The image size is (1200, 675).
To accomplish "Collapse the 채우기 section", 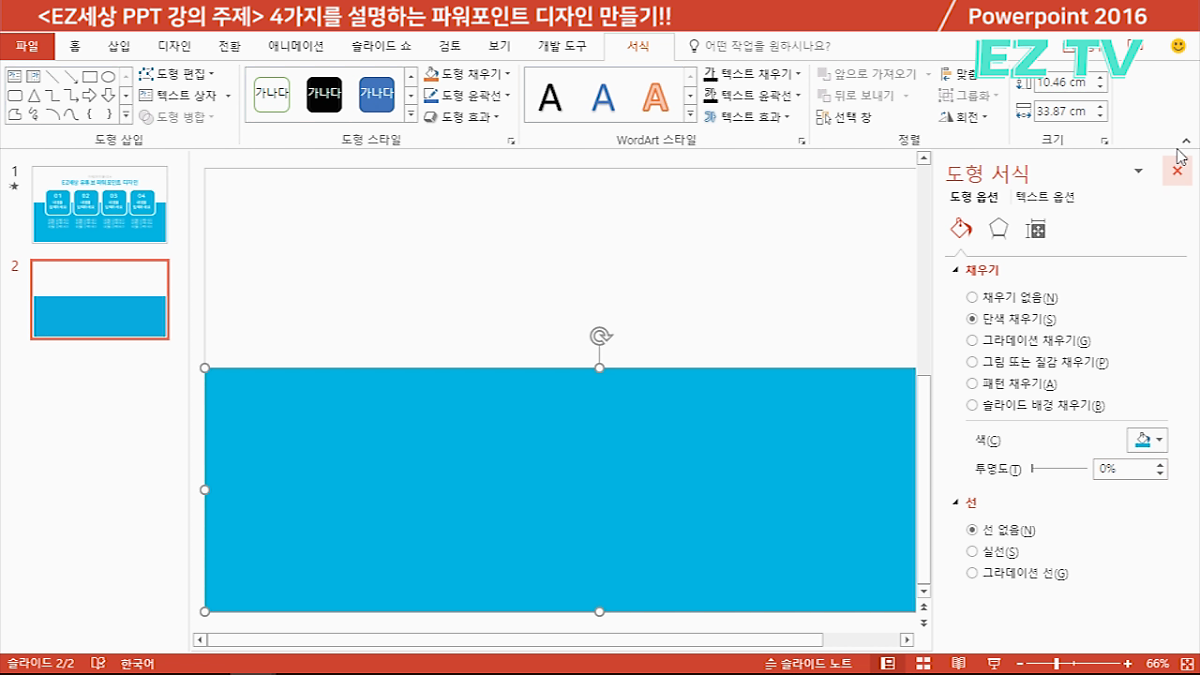I will click(976, 270).
